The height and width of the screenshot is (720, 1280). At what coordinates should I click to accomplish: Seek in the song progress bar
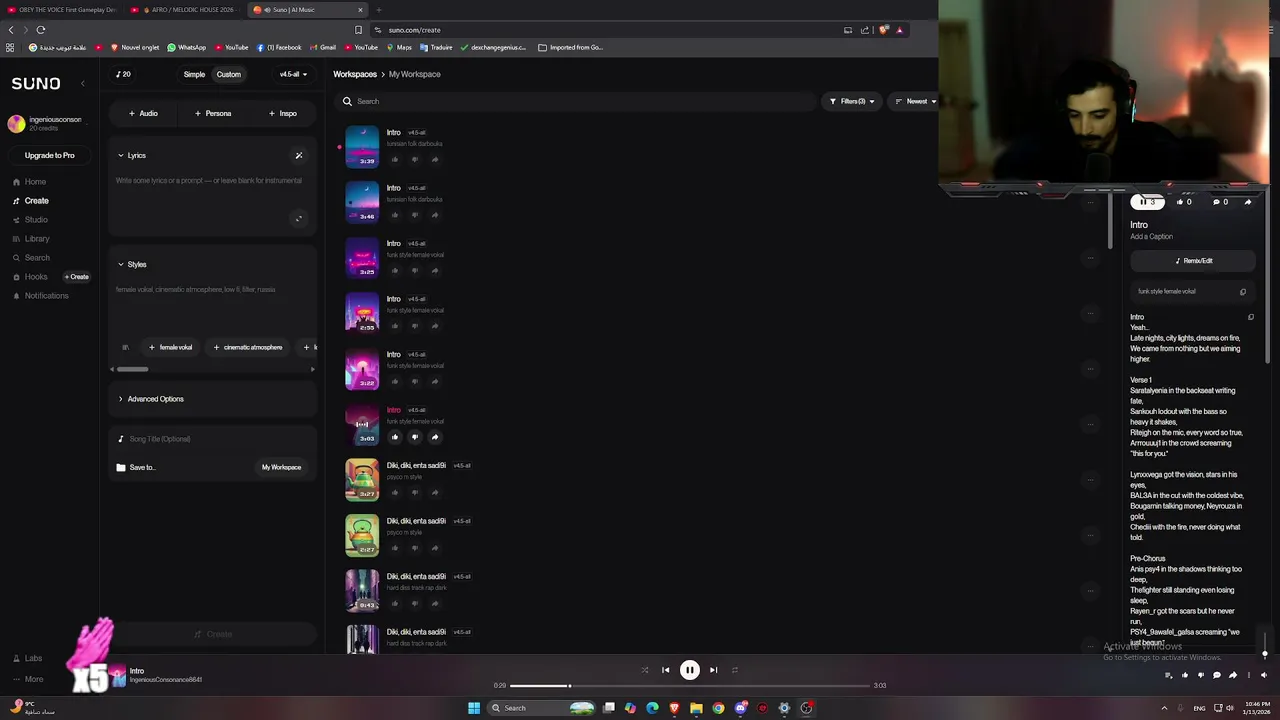(x=690, y=686)
